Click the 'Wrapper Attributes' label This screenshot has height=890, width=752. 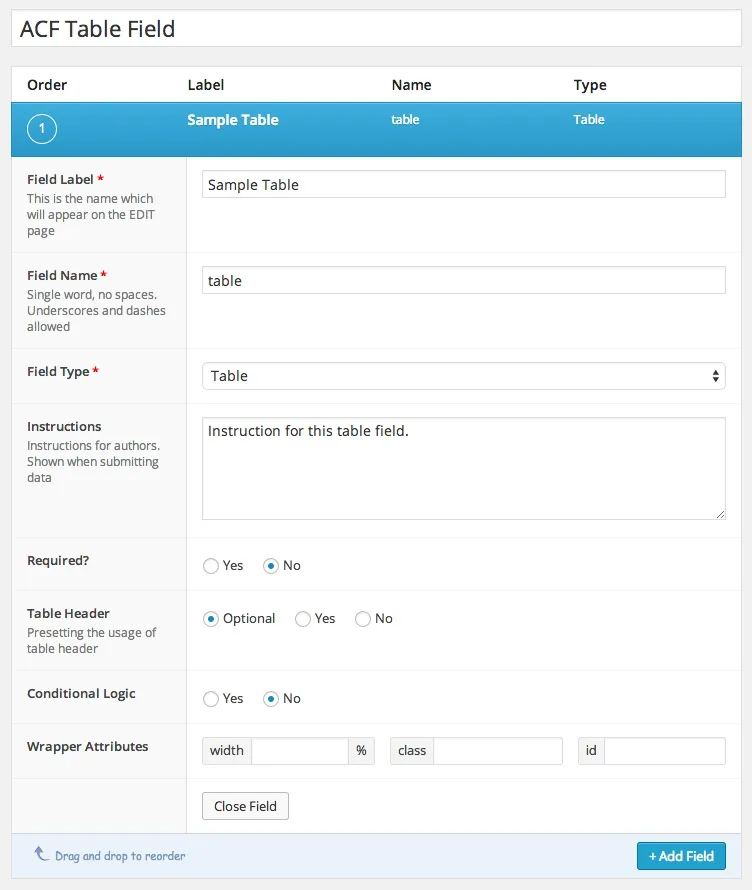tap(87, 746)
